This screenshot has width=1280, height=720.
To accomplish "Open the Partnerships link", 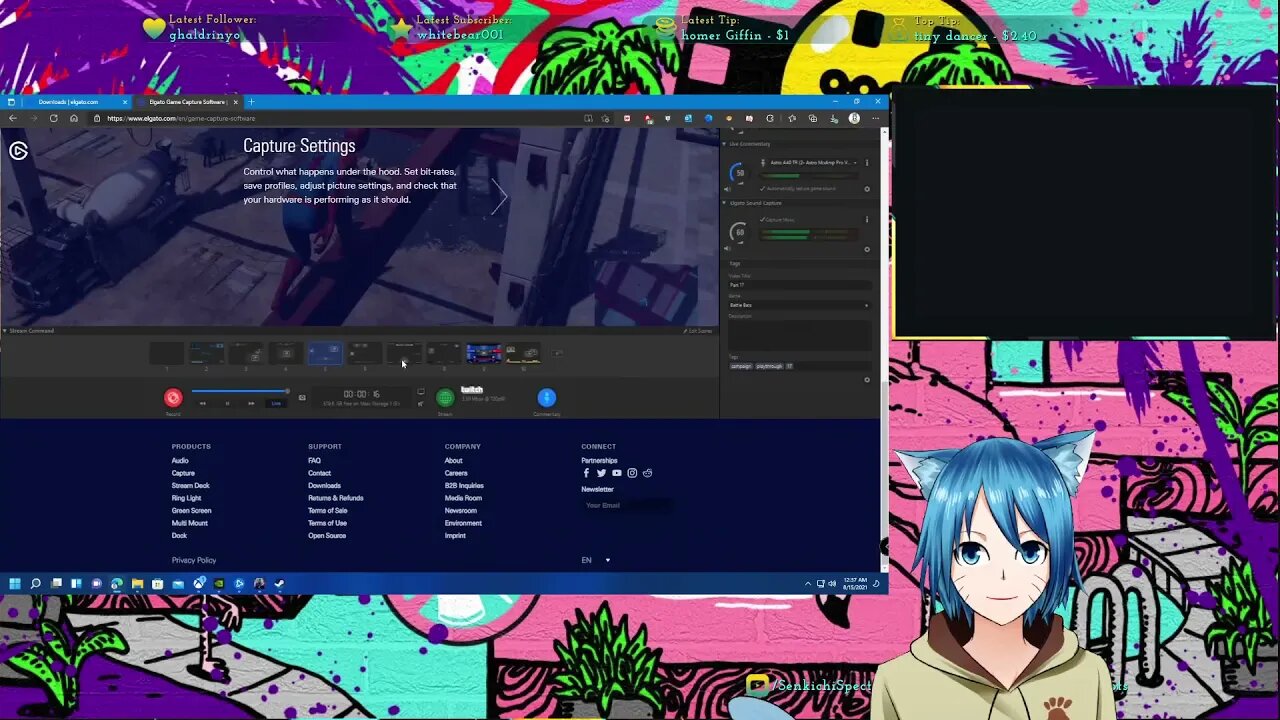I will point(599,461).
